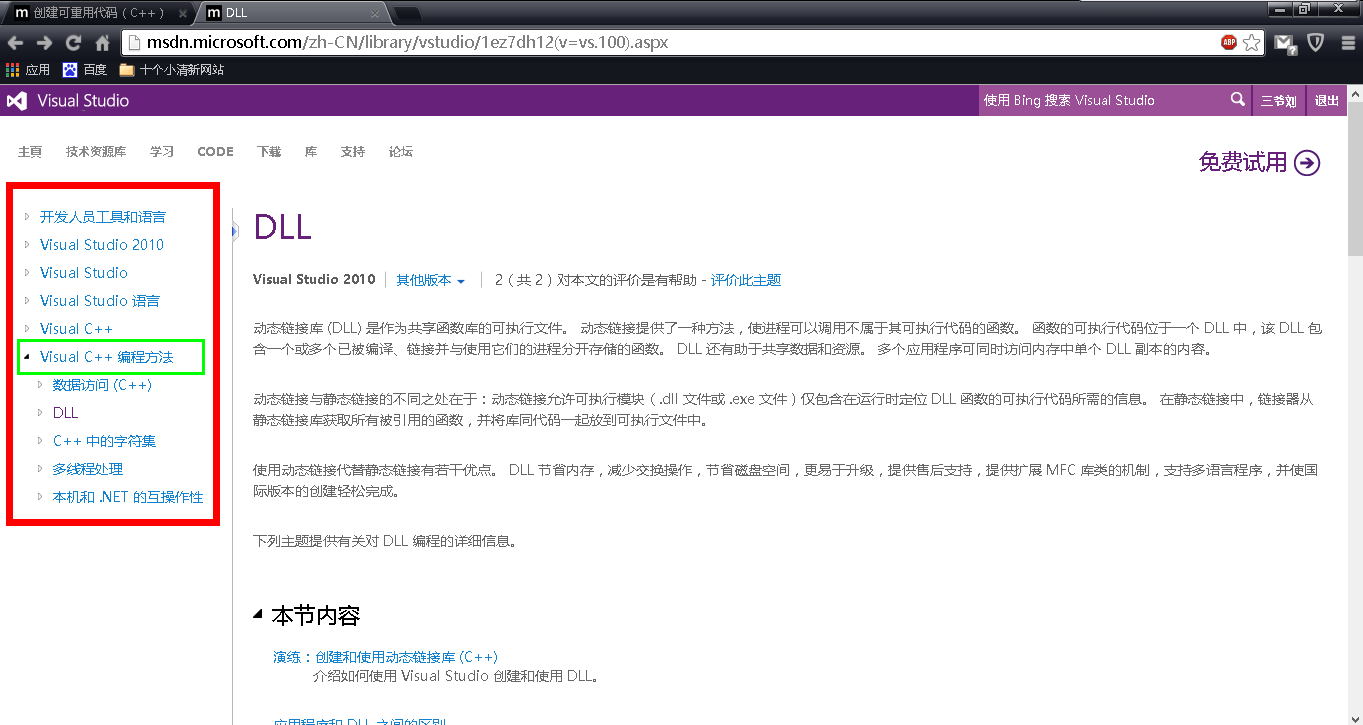This screenshot has height=725, width=1363.
Task: Open a new browser tab
Action: click(x=407, y=14)
